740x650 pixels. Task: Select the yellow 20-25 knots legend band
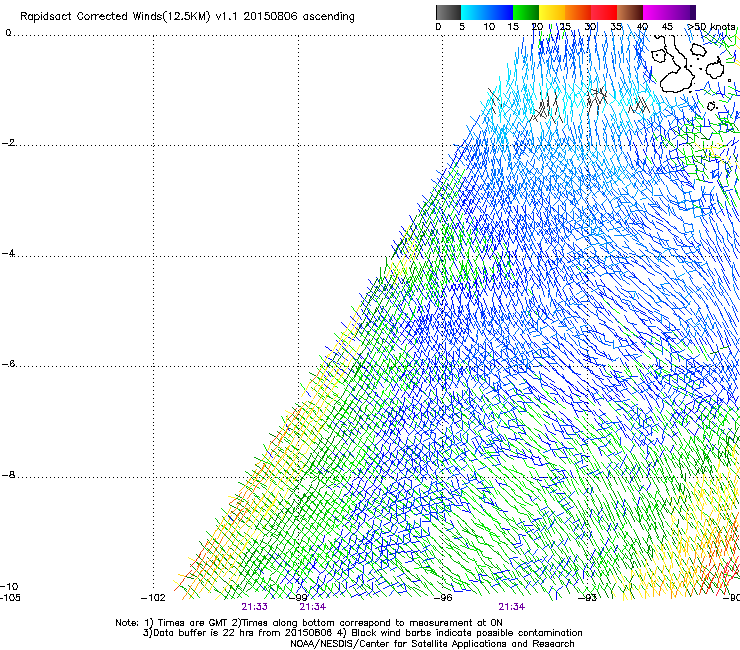pyautogui.click(x=552, y=12)
